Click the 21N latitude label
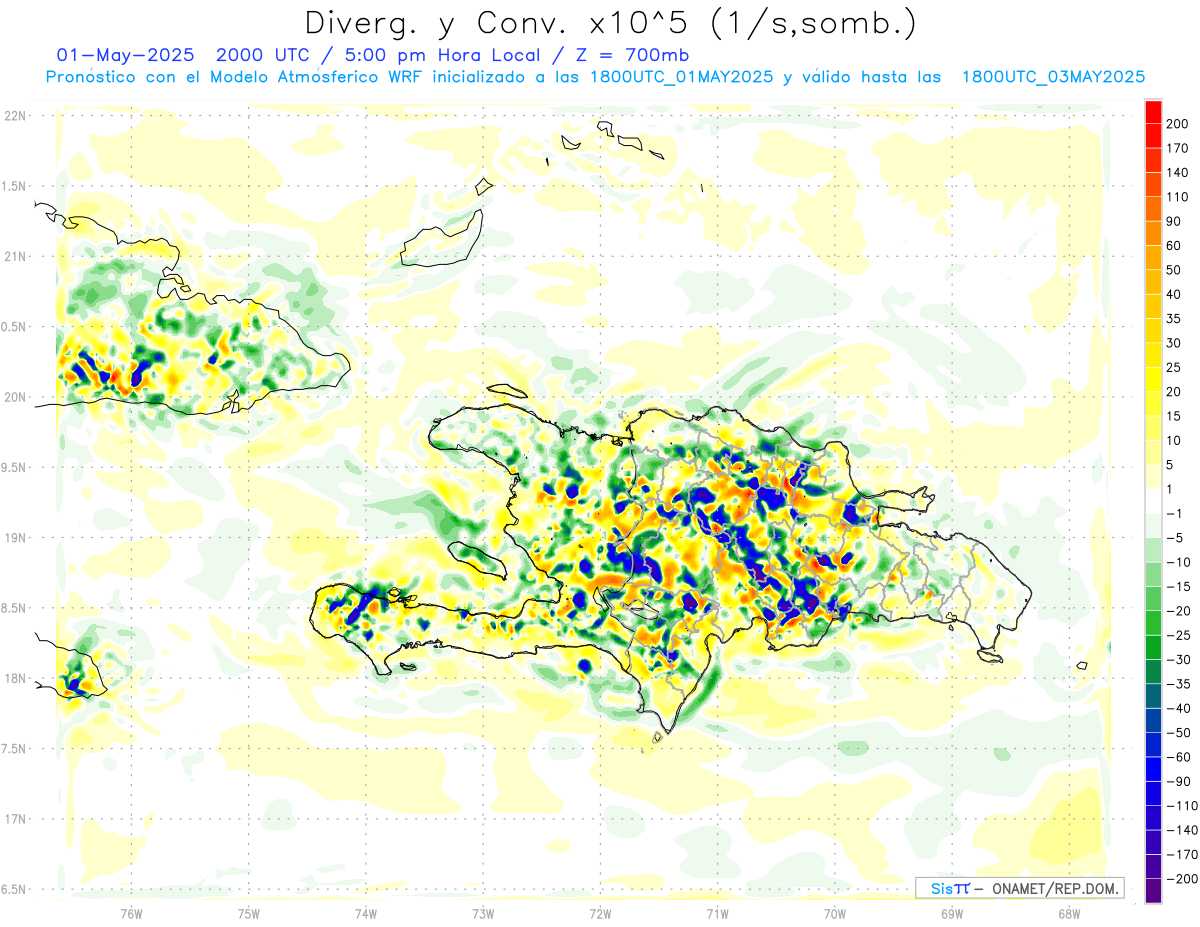The height and width of the screenshot is (927, 1200). [x=15, y=257]
